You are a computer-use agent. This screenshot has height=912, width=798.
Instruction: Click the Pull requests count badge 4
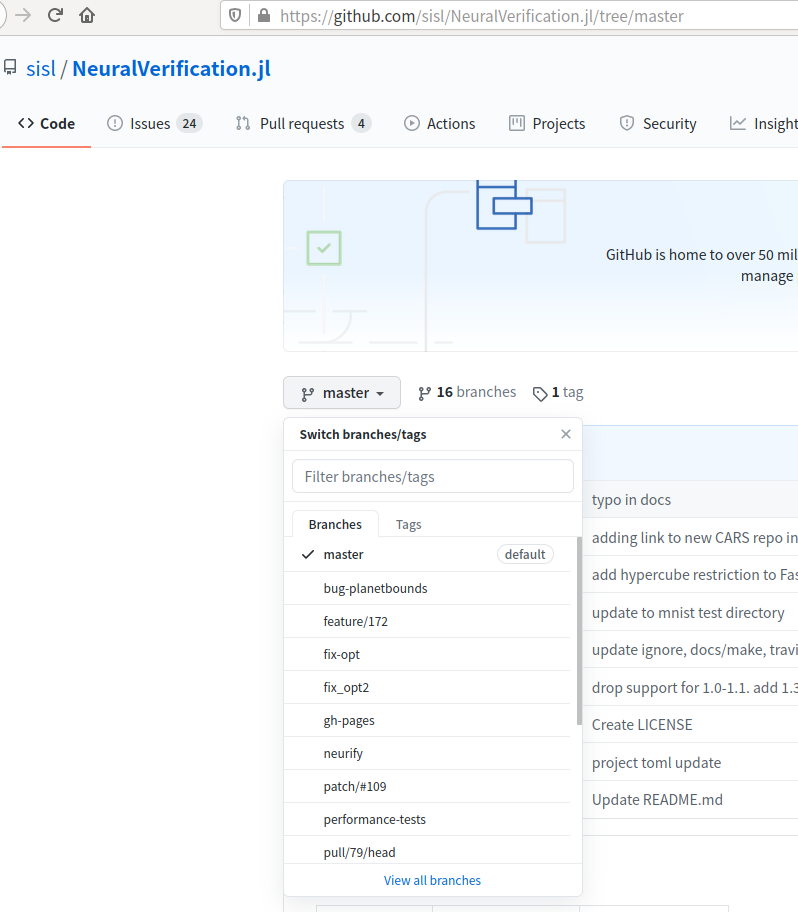tap(361, 123)
